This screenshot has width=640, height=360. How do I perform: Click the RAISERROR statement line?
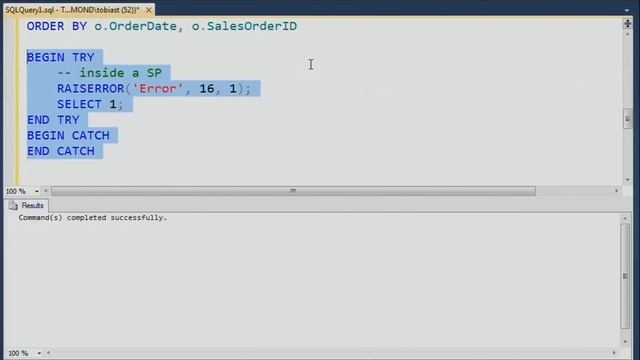(x=154, y=89)
